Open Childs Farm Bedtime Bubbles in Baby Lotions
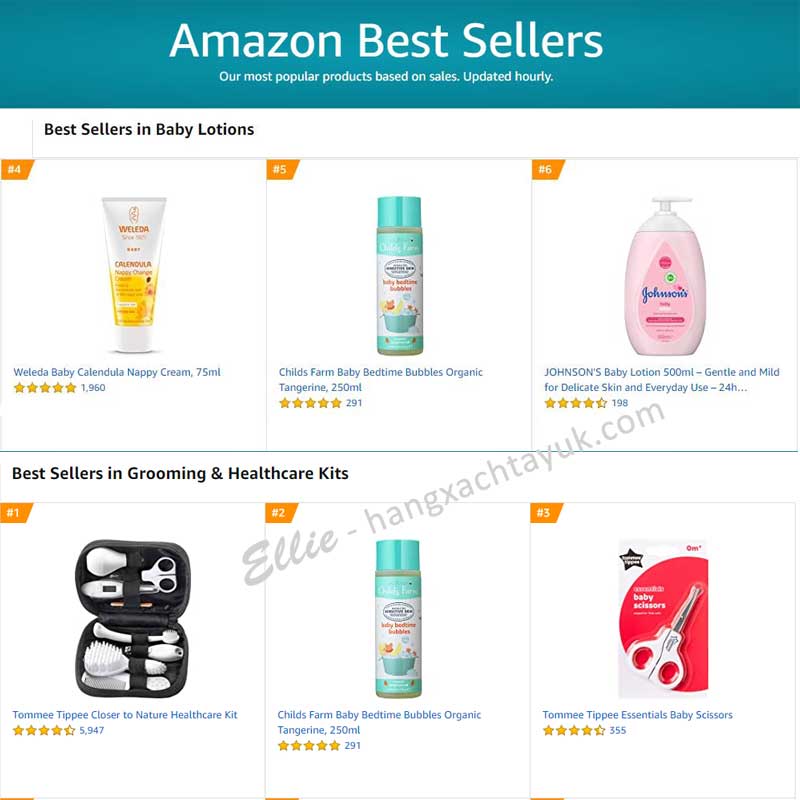Screen dimensions: 800x800 click(x=381, y=380)
